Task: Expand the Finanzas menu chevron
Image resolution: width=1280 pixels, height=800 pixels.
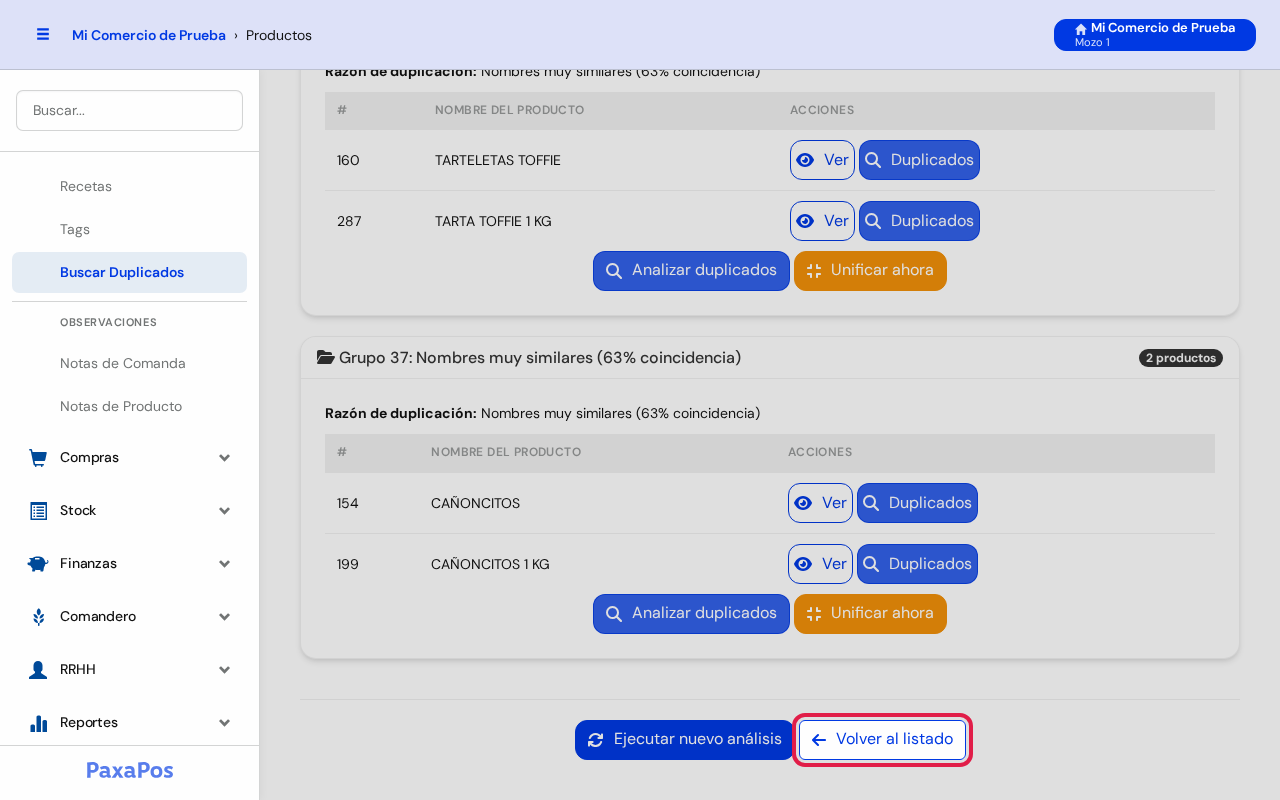Action: point(225,564)
